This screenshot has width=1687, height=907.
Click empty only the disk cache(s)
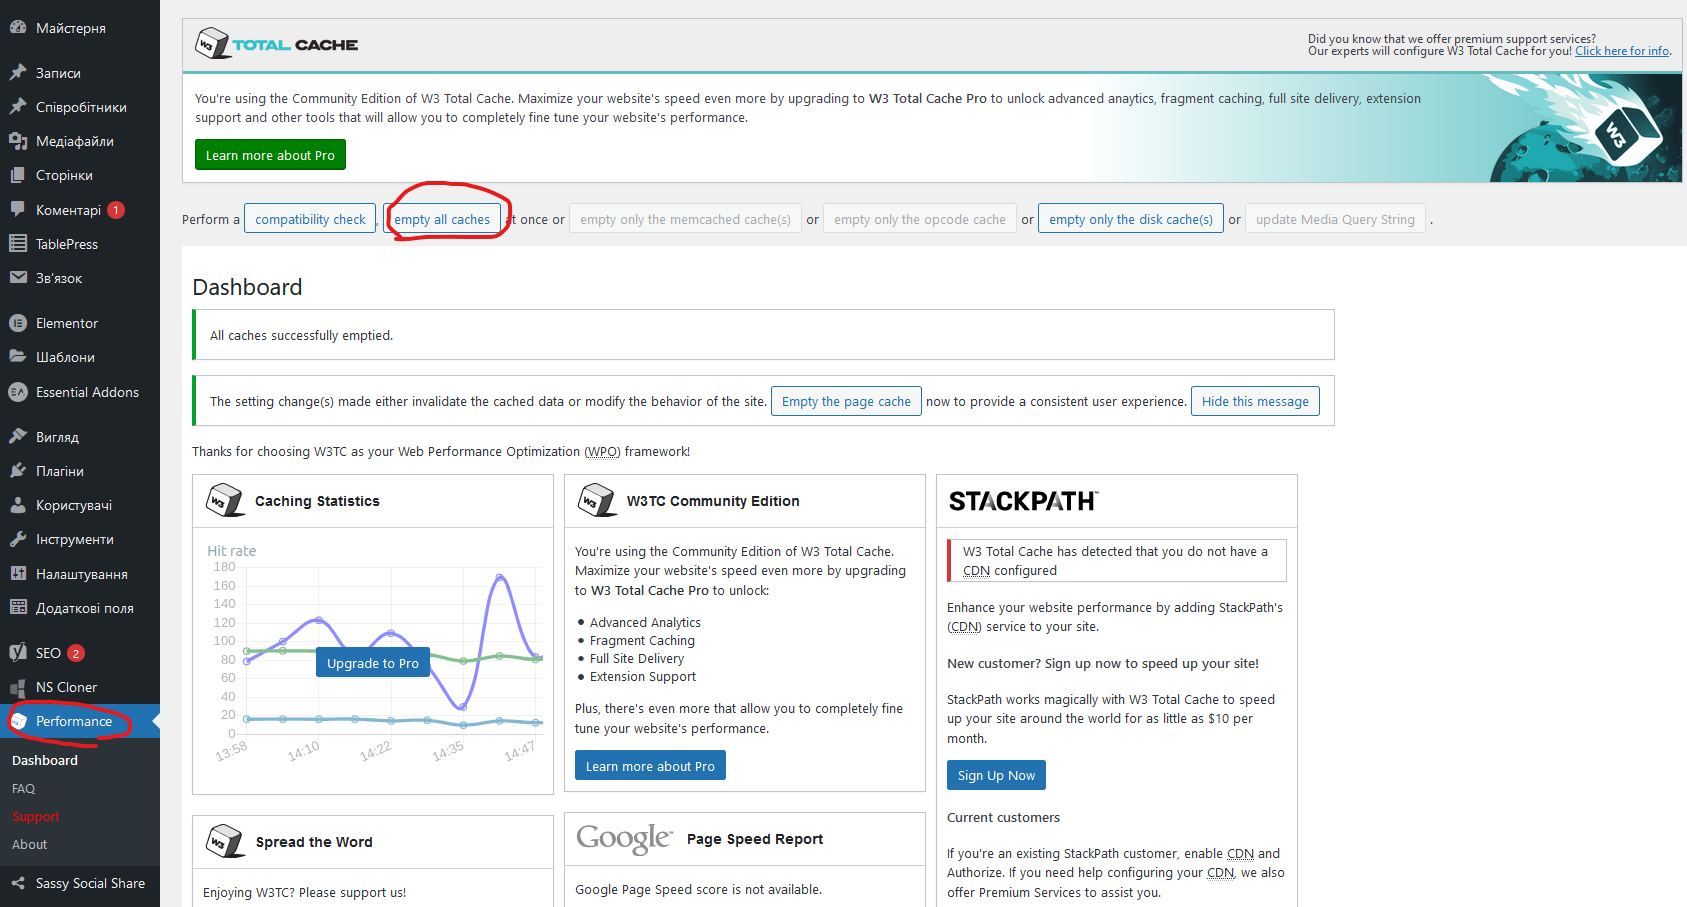click(1131, 219)
